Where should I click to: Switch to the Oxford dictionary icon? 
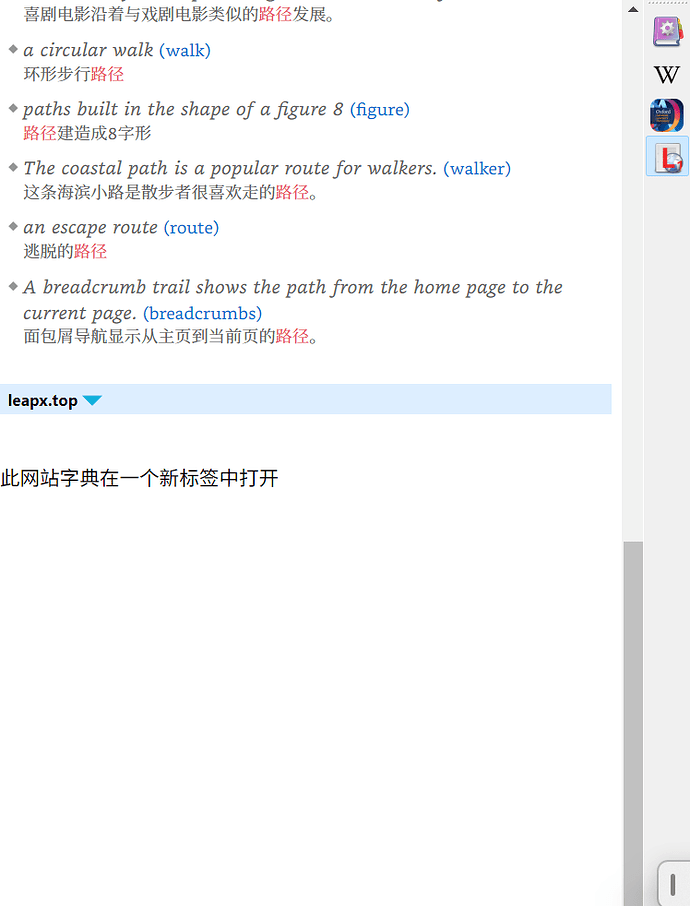click(x=667, y=115)
